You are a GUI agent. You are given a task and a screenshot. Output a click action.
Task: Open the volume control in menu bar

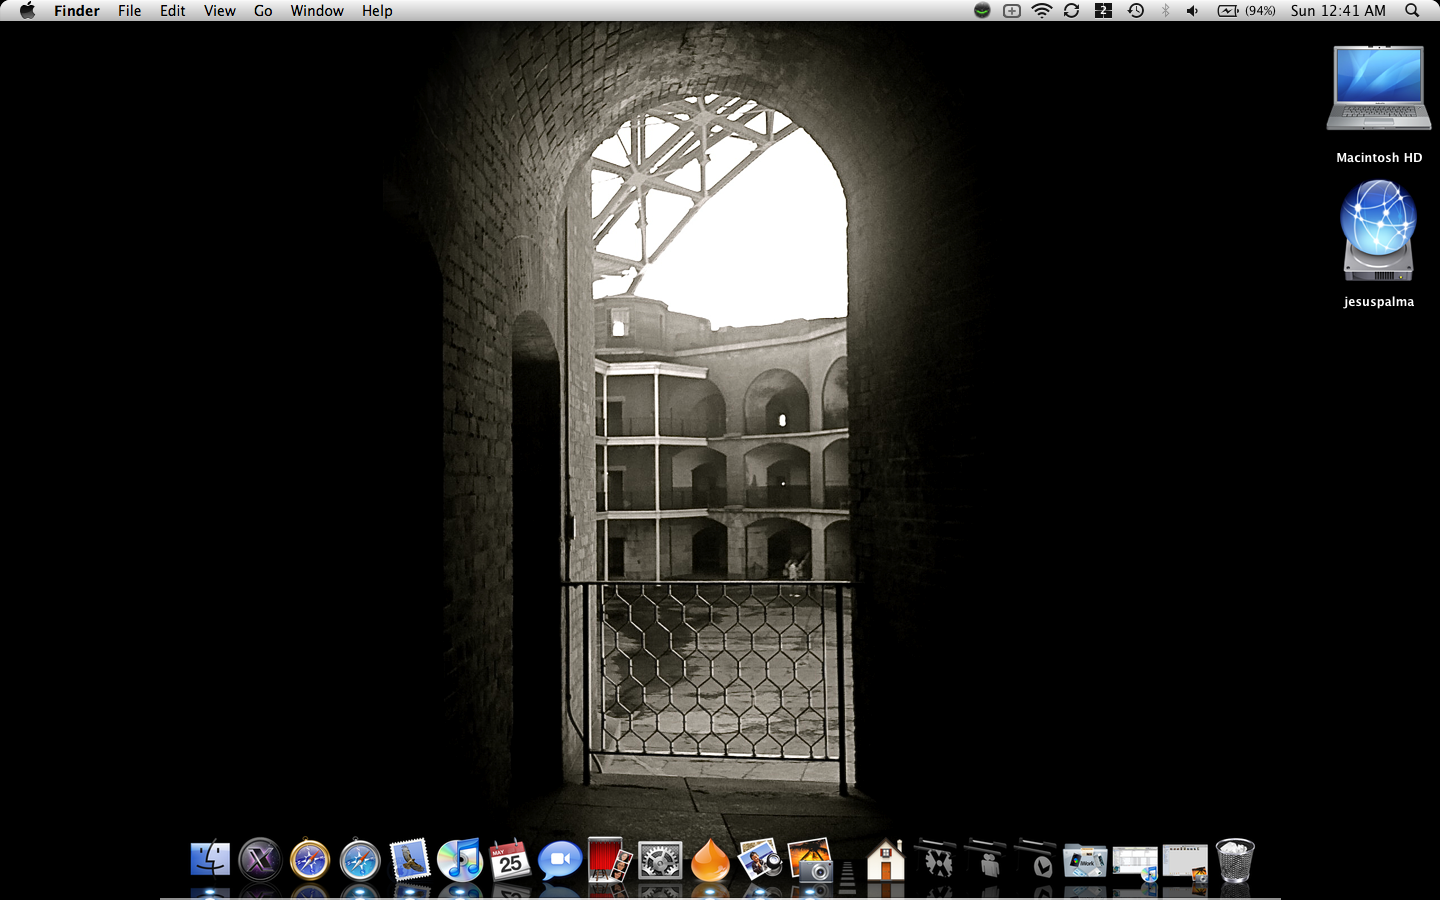coord(1192,11)
